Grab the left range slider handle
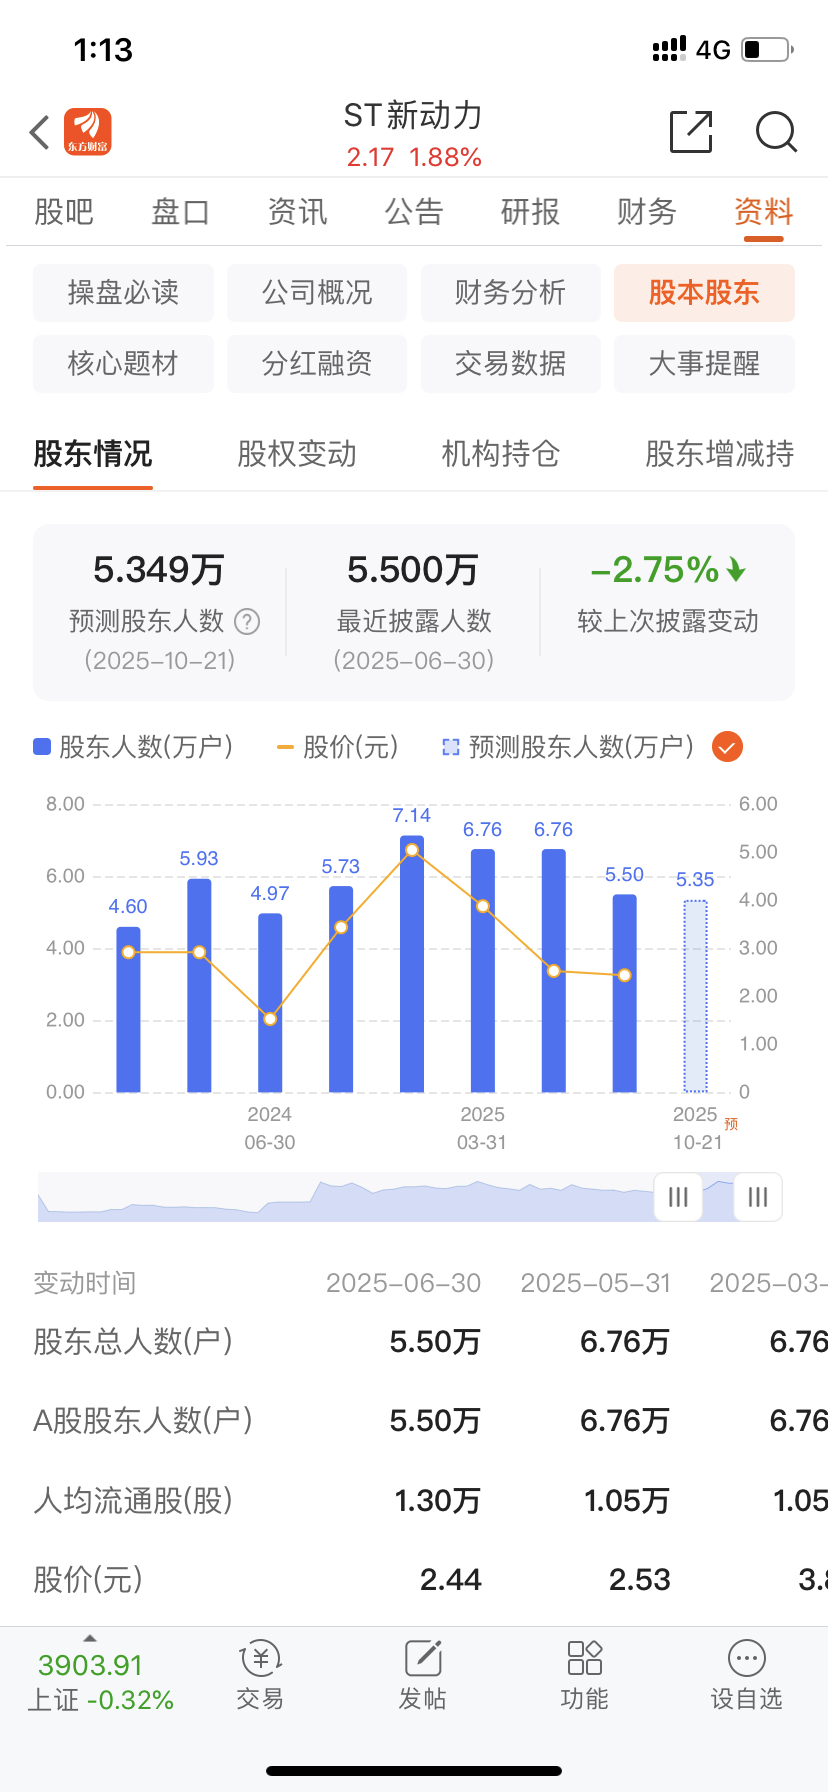This screenshot has width=828, height=1792. [678, 1197]
